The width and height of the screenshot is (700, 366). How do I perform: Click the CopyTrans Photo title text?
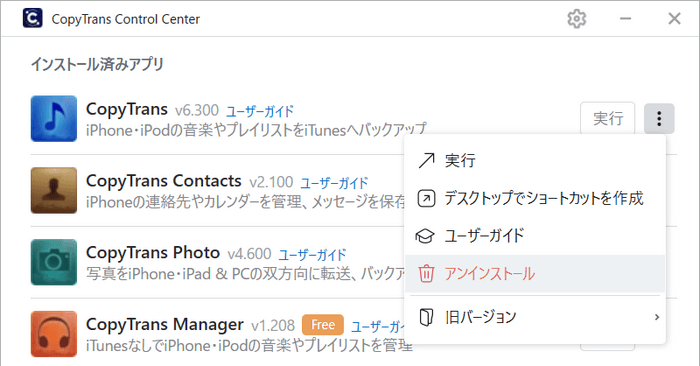pos(153,253)
